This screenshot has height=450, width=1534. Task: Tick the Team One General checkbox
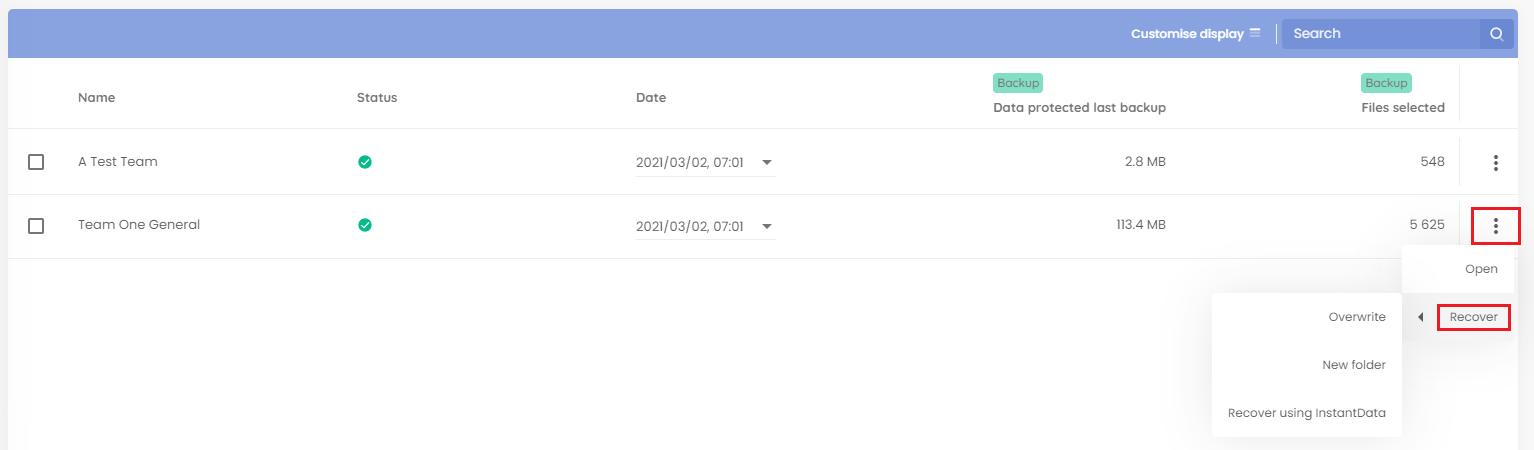coord(36,226)
